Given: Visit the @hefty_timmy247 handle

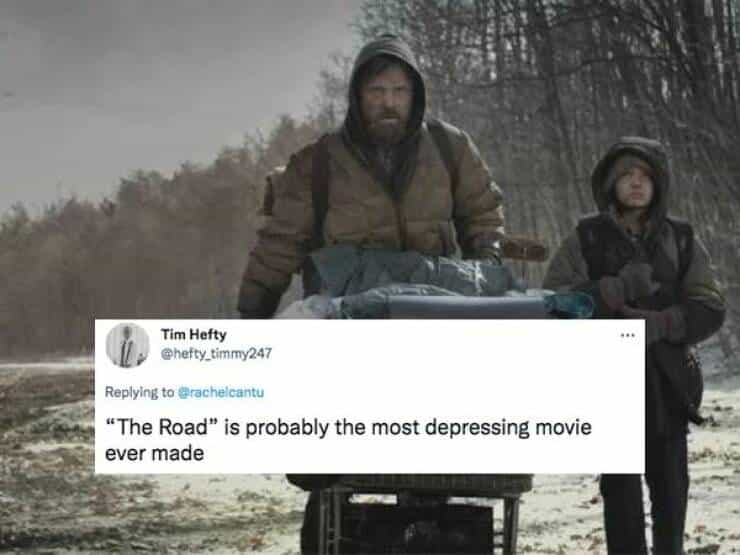Looking at the screenshot, I should click(216, 353).
